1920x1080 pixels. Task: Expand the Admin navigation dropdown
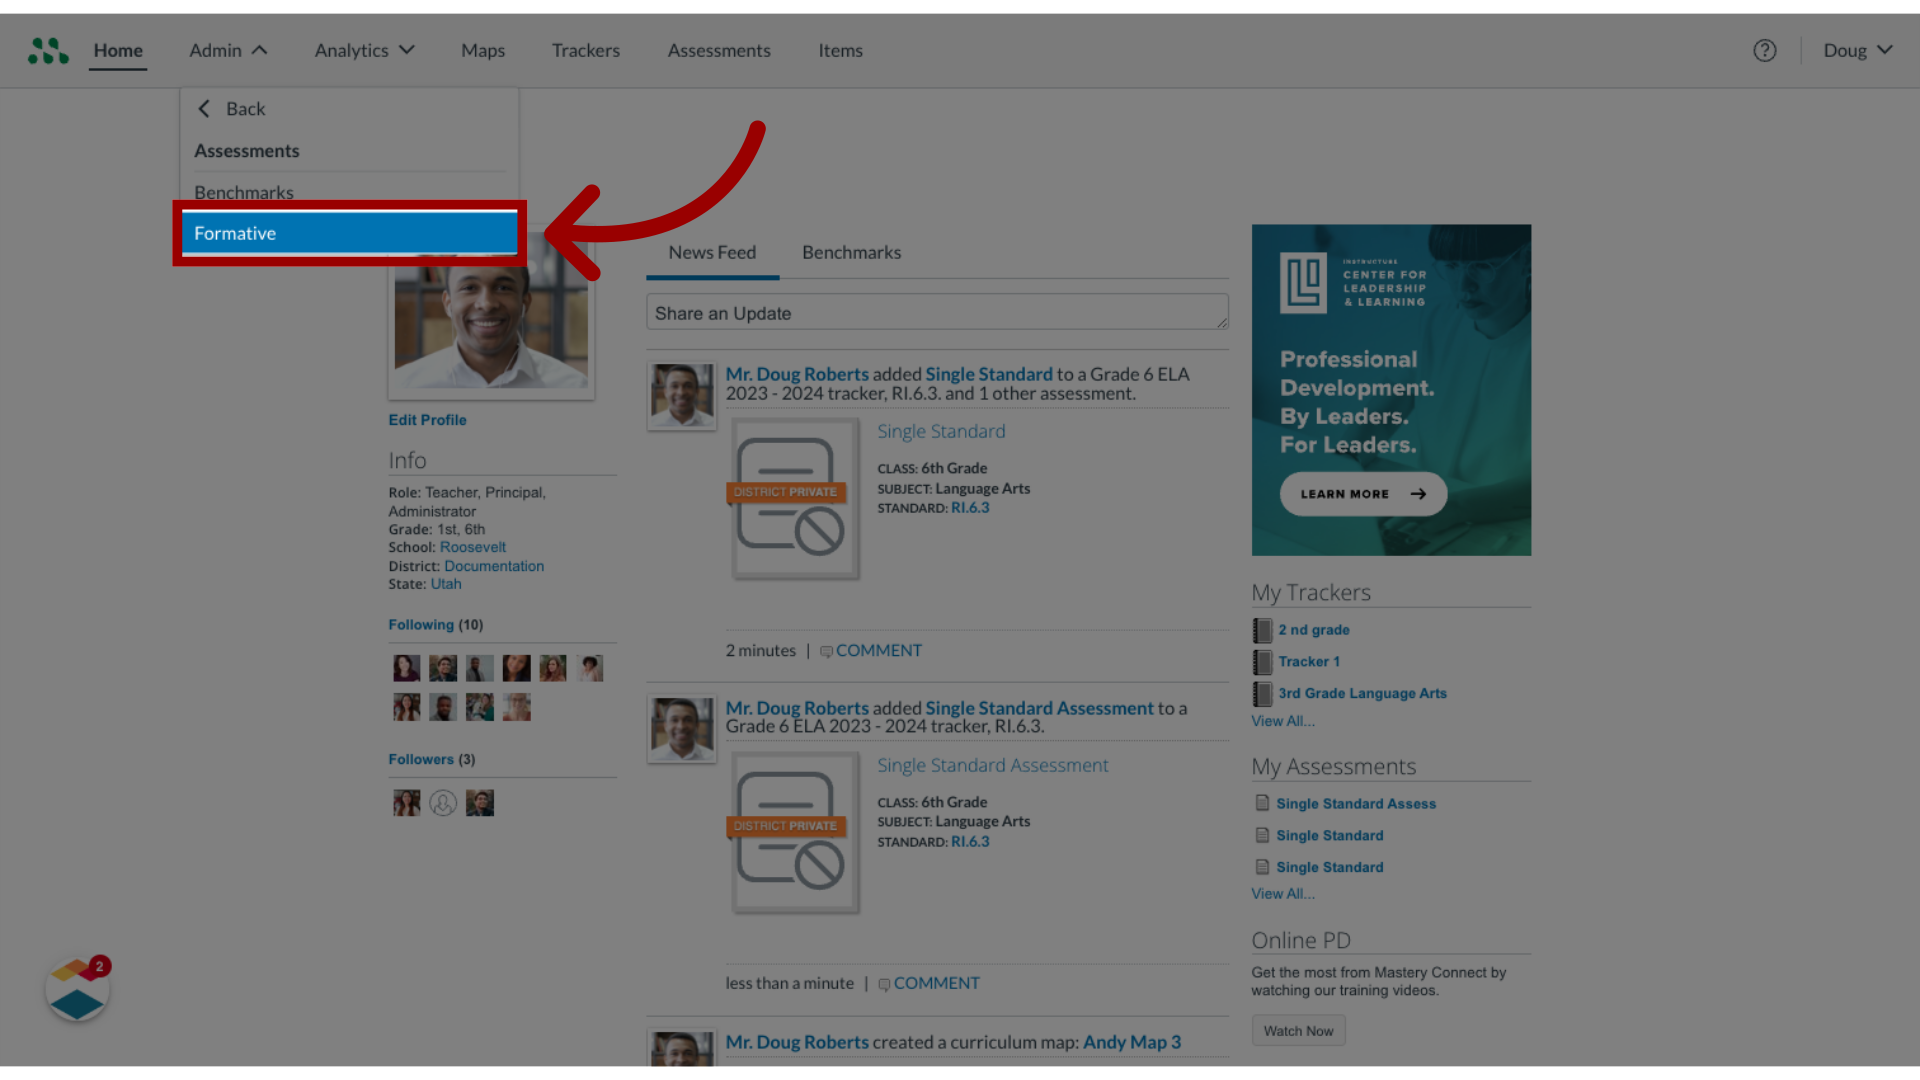(227, 50)
